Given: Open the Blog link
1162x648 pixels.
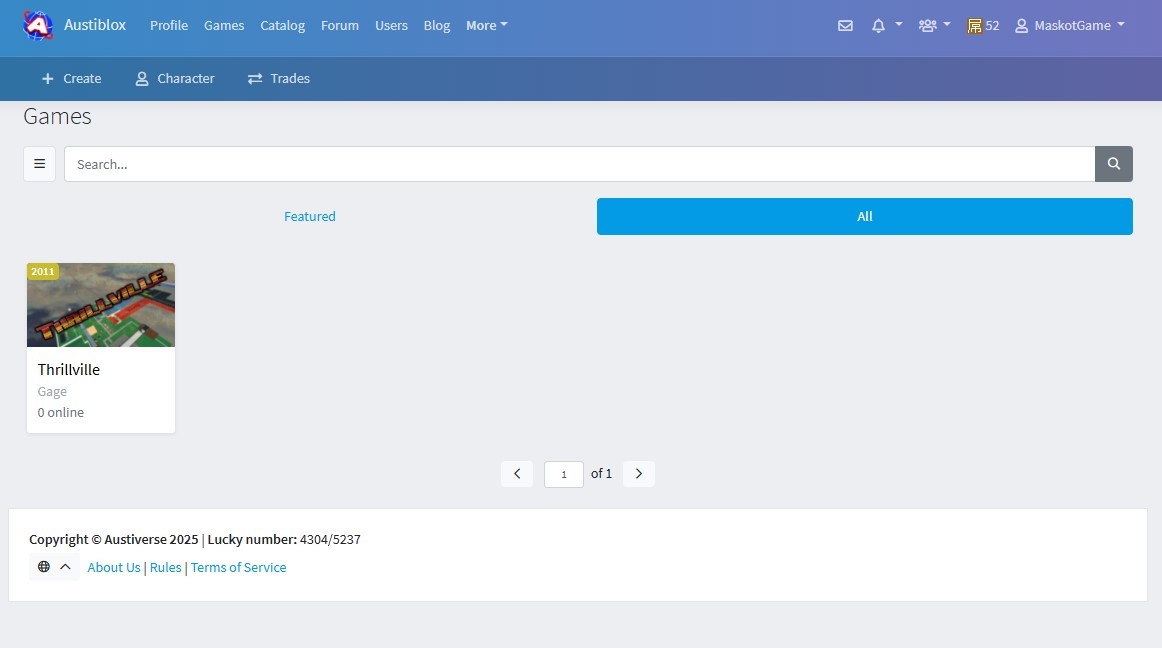Looking at the screenshot, I should tap(436, 25).
